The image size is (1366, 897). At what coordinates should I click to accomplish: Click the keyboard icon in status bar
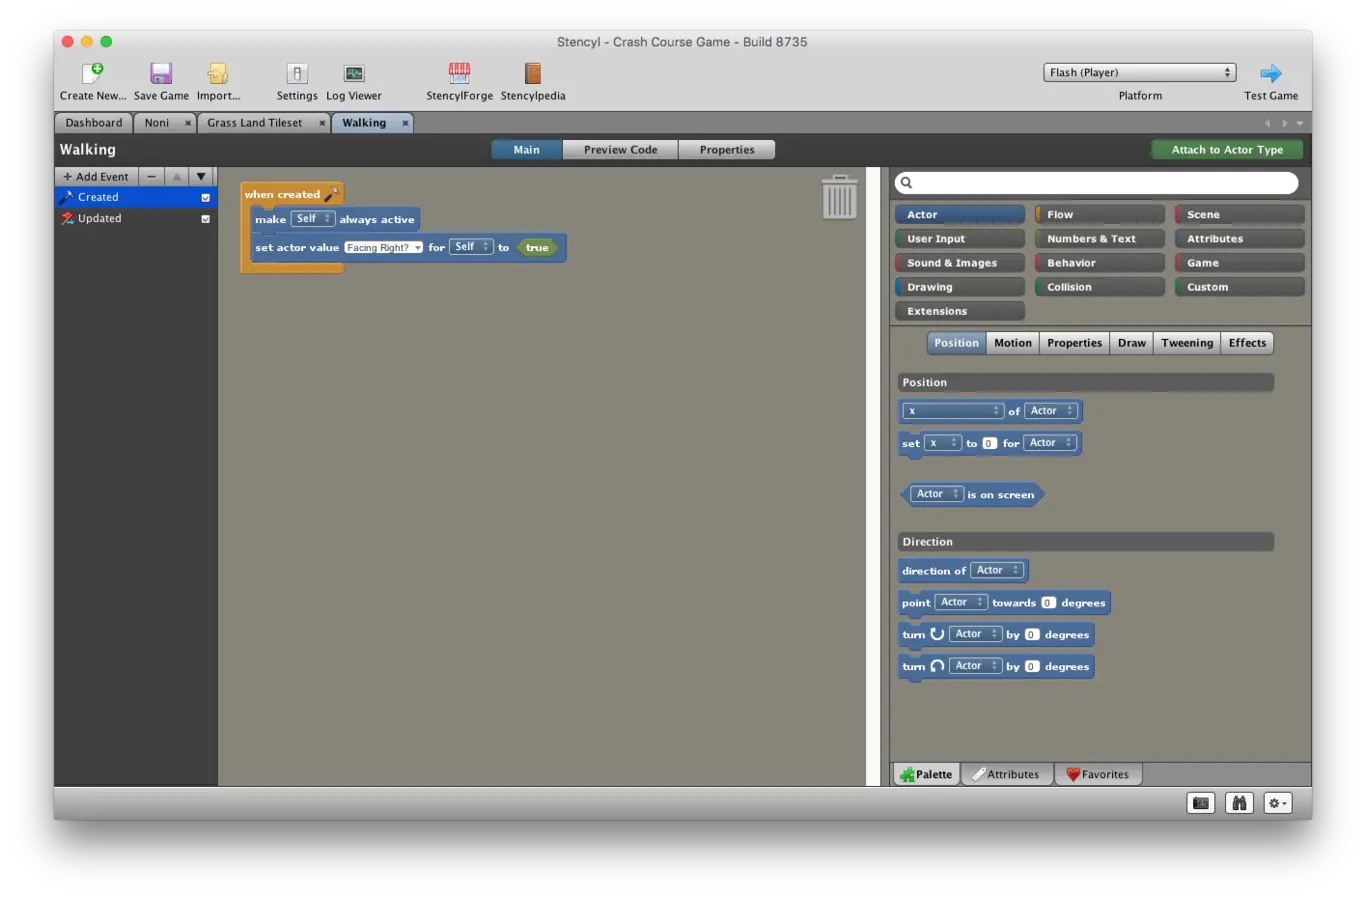click(1201, 803)
